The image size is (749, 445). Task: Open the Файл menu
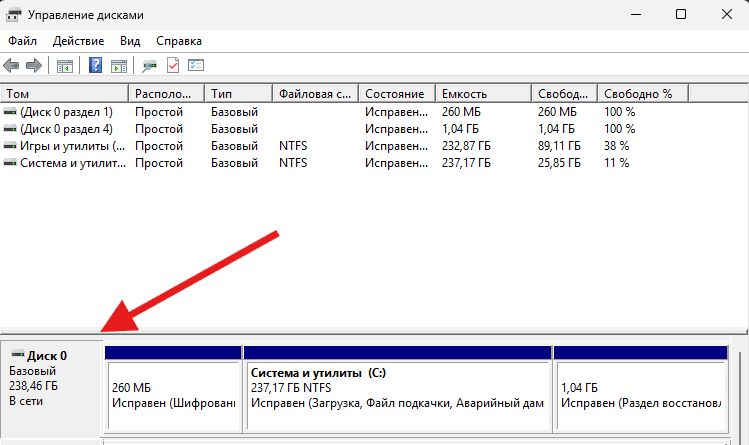(x=22, y=41)
